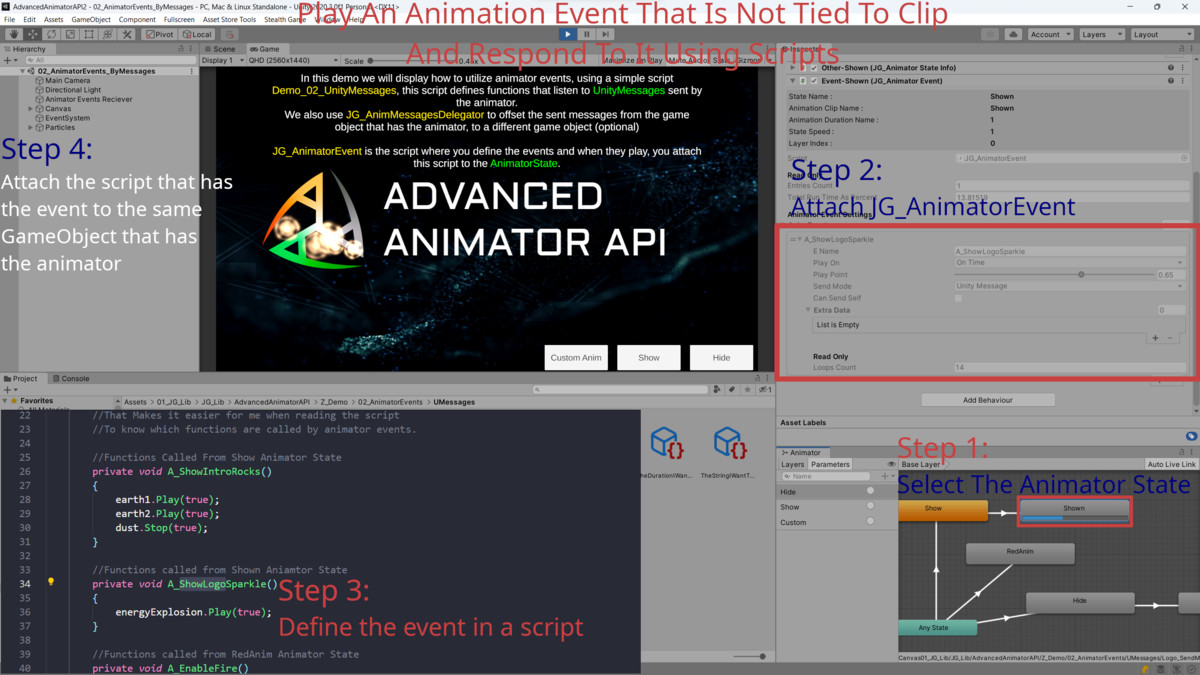Open the asset labels icon
This screenshot has height=675, width=1200.
(x=1191, y=436)
